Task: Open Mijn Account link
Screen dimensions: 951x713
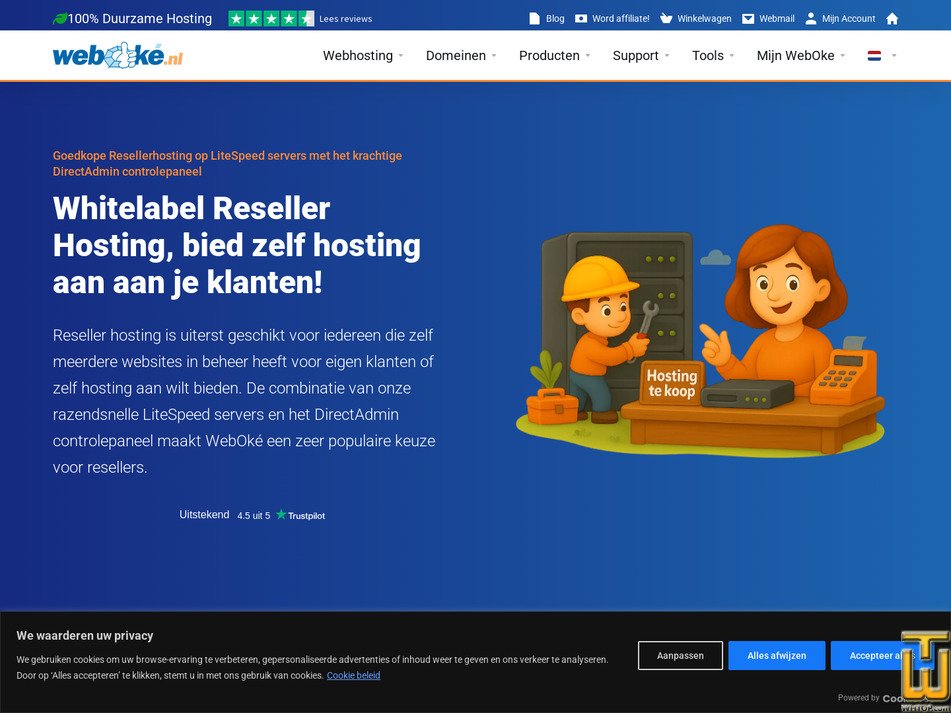Action: point(849,19)
